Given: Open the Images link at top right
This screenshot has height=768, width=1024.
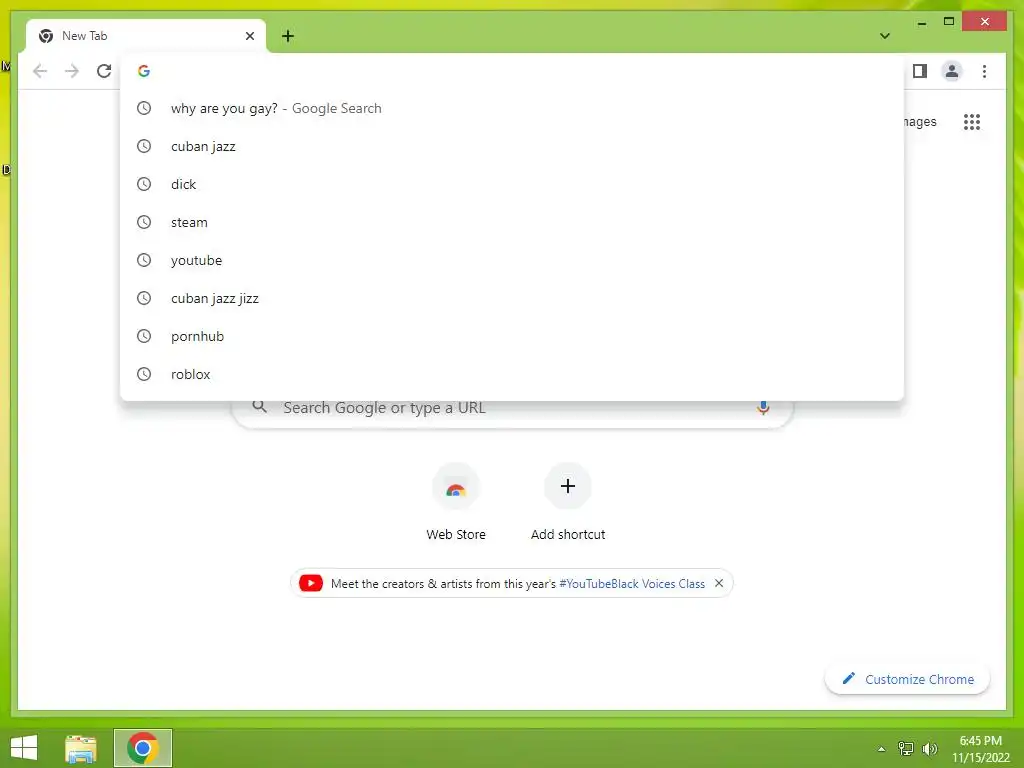Looking at the screenshot, I should 920,121.
